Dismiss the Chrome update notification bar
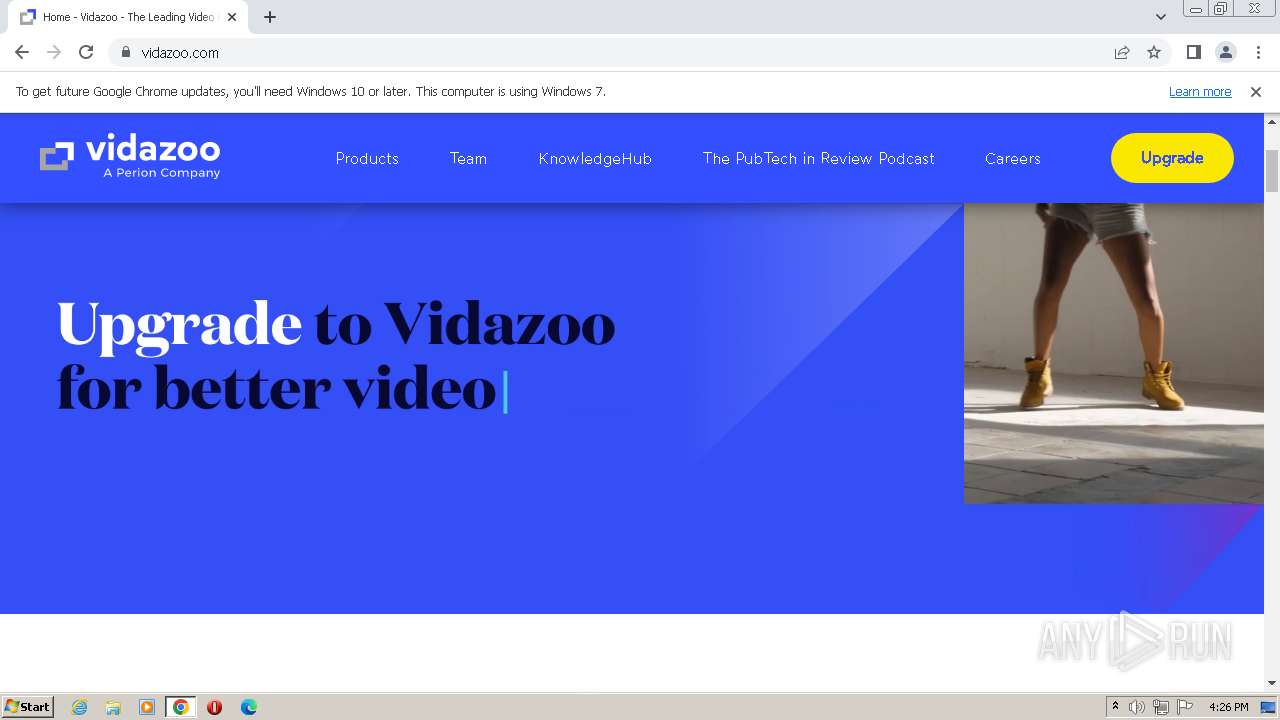Screen dimensions: 1280x720 [1256, 91]
